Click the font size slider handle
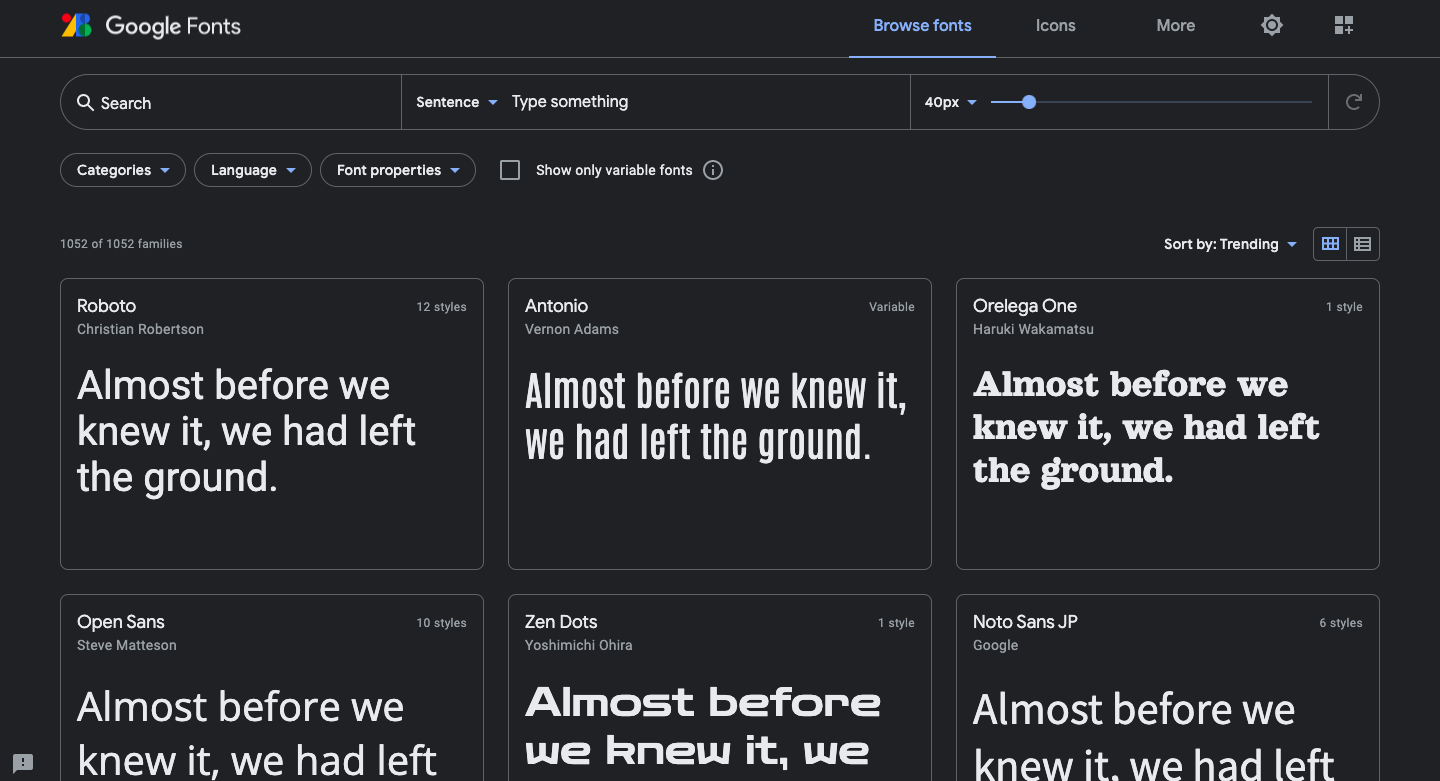Image resolution: width=1440 pixels, height=781 pixels. tap(1029, 102)
